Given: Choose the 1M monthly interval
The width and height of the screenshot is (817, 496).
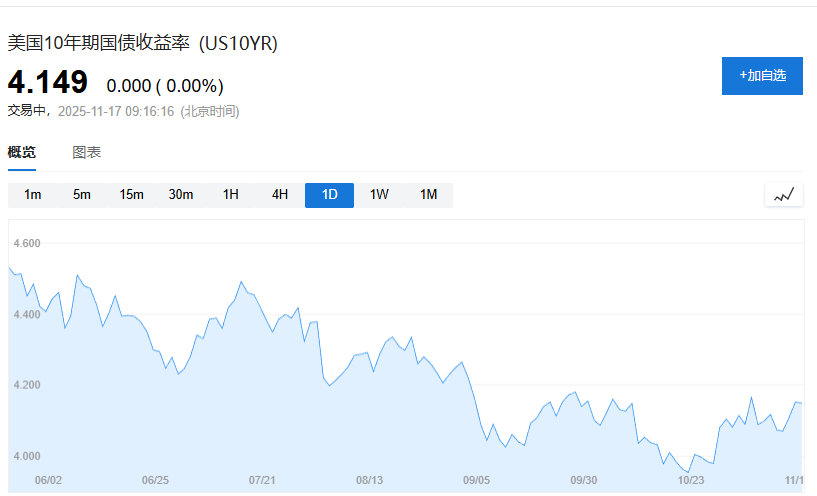Looking at the screenshot, I should (x=428, y=195).
